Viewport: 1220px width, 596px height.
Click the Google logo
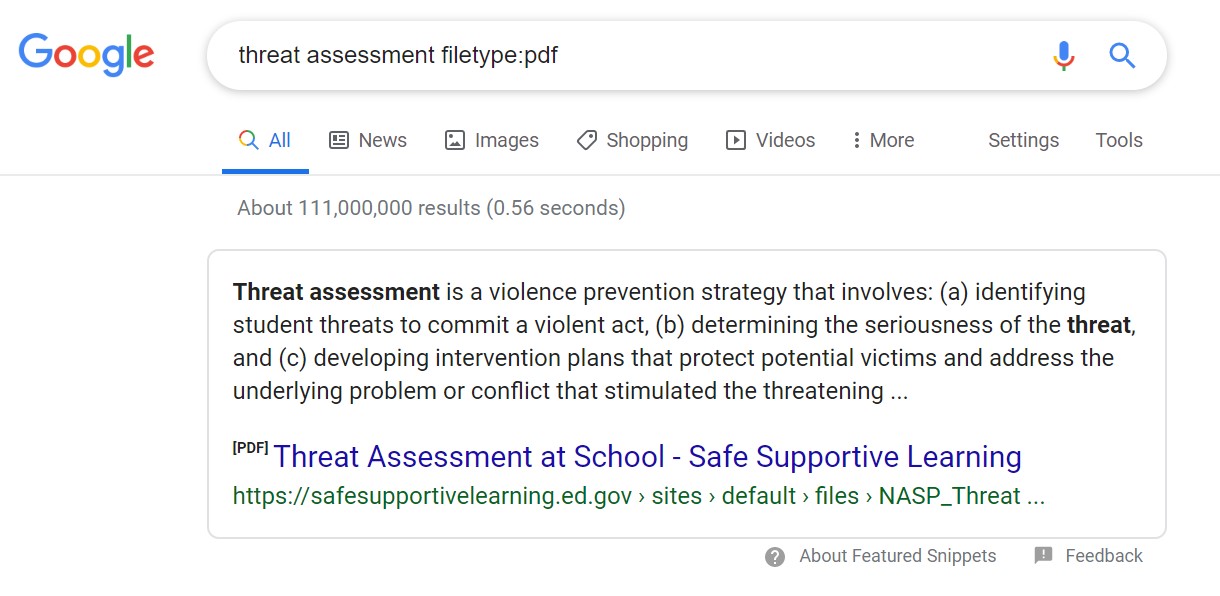point(86,53)
